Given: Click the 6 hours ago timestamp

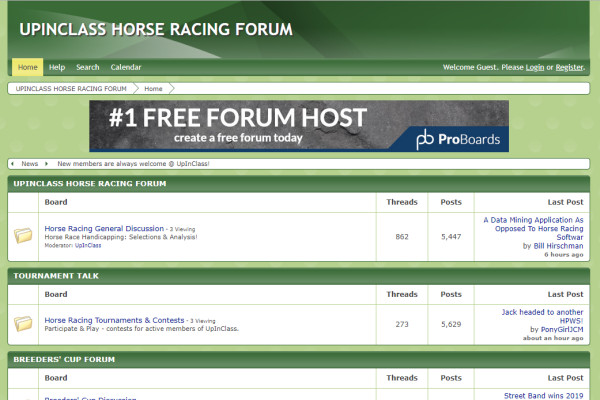Looking at the screenshot, I should coord(564,255).
